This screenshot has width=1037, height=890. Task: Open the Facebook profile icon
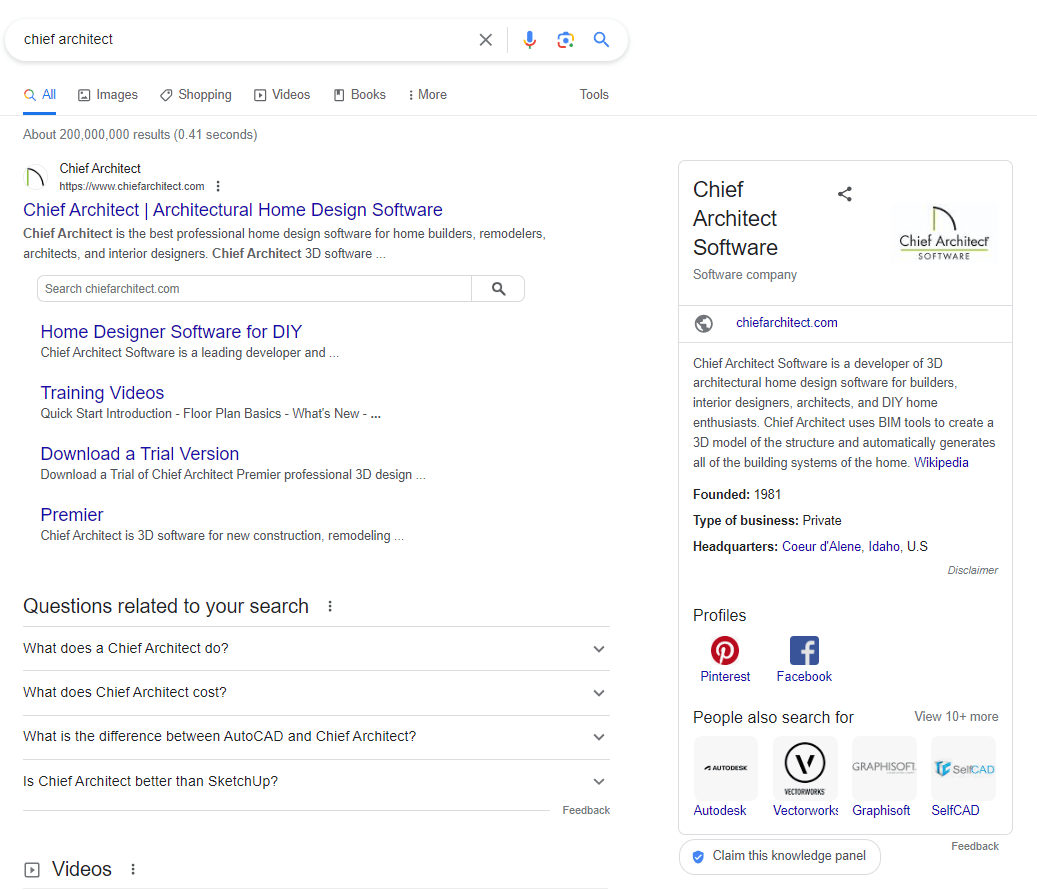coord(804,651)
